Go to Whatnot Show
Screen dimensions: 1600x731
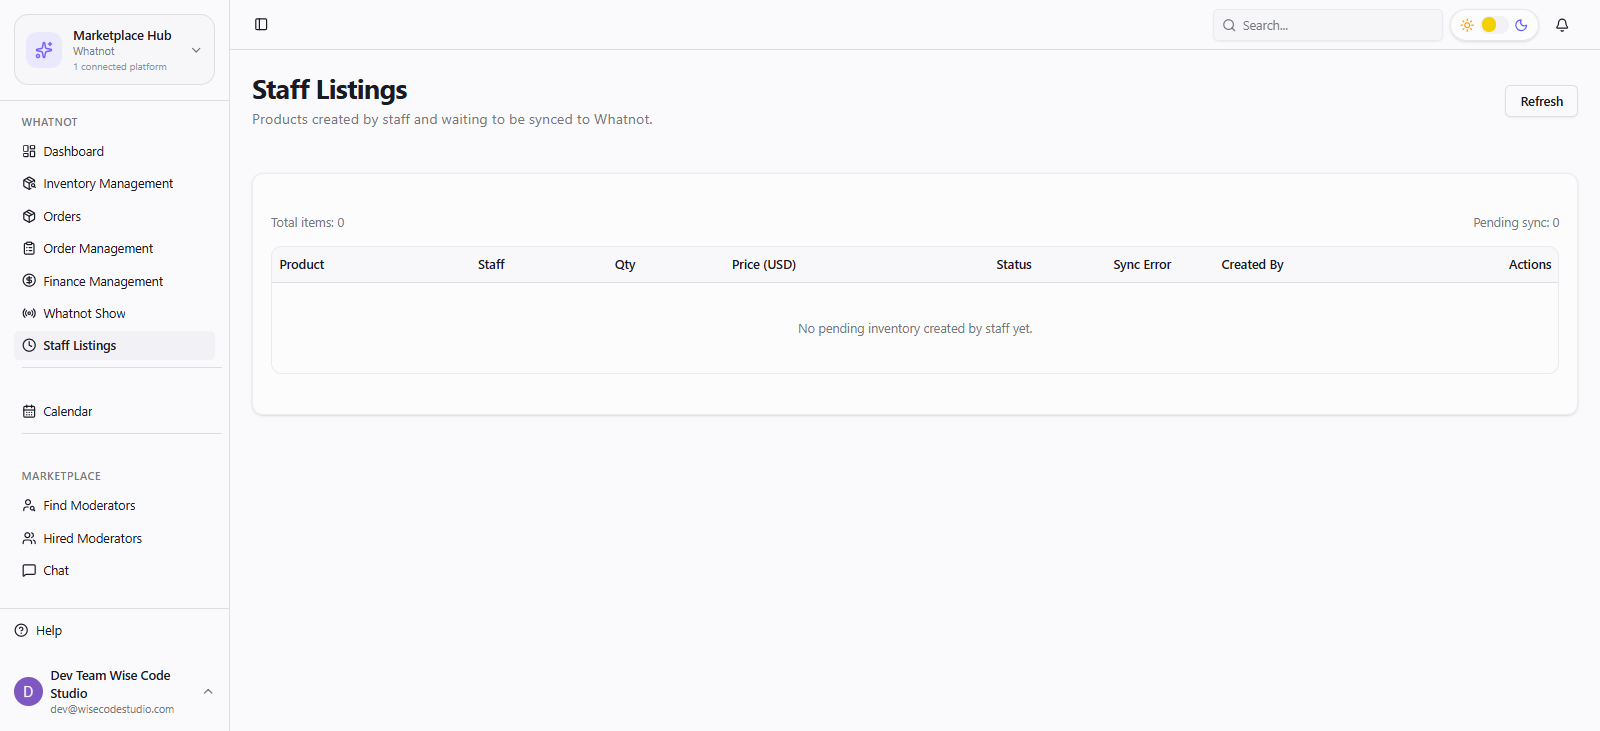(114, 313)
